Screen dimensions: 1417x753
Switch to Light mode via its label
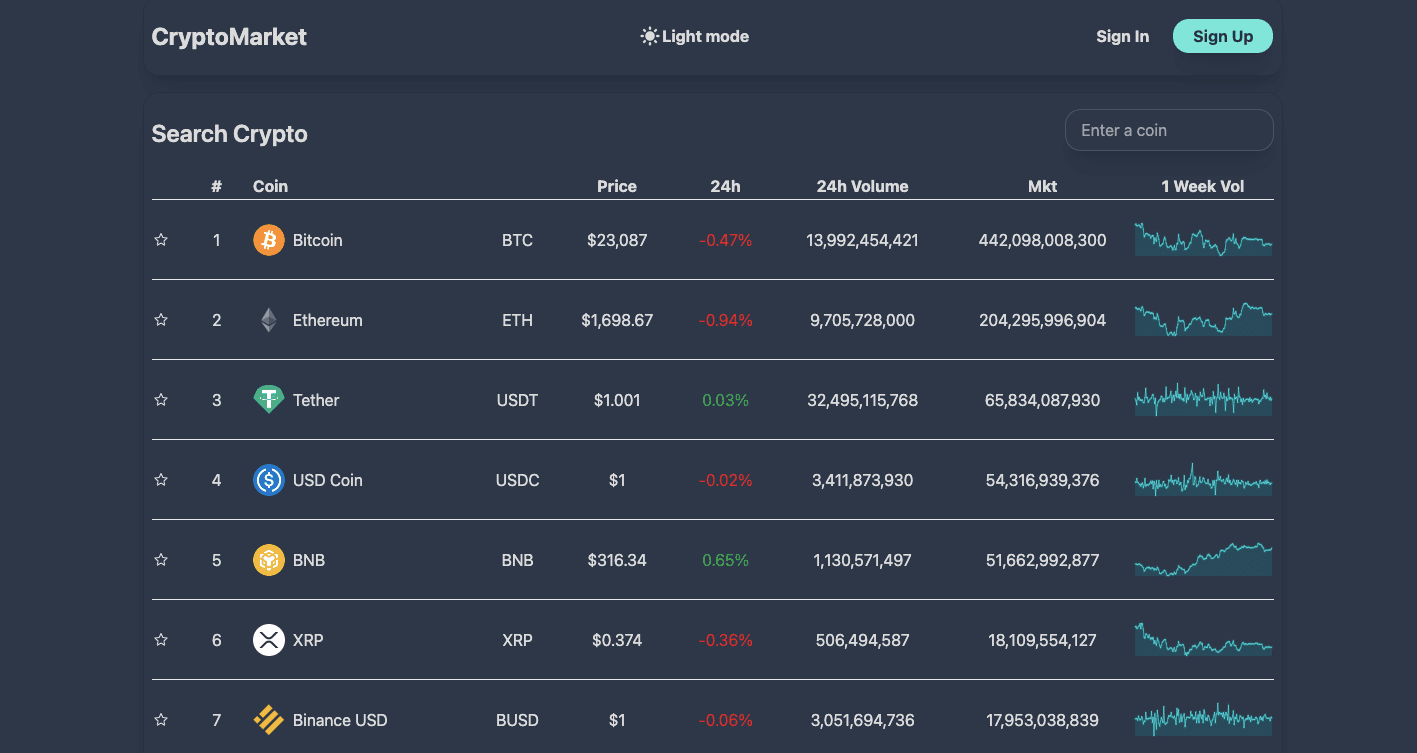coord(705,37)
